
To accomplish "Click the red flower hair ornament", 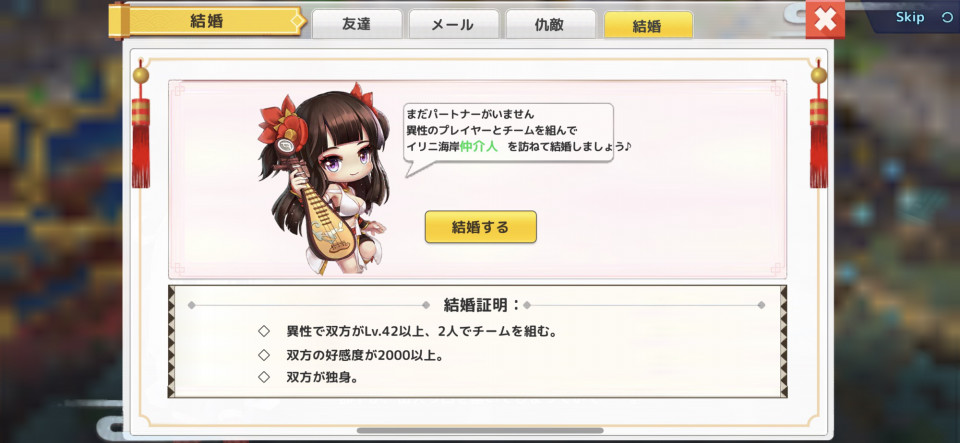I will [x=280, y=123].
